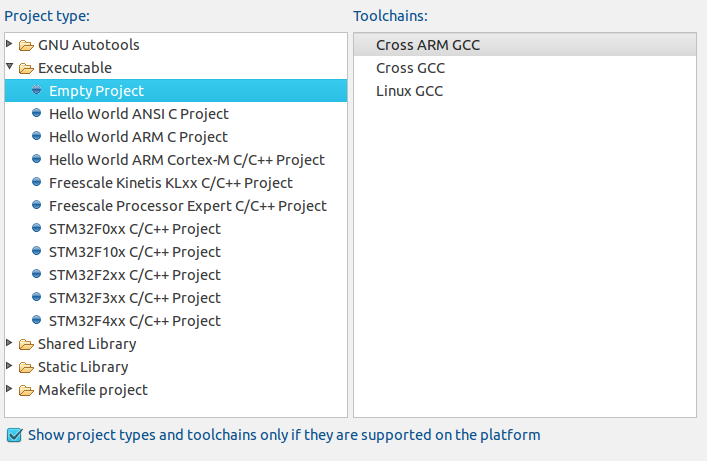The image size is (707, 461).
Task: Expand the Static Library tree node
Action: coord(9,366)
